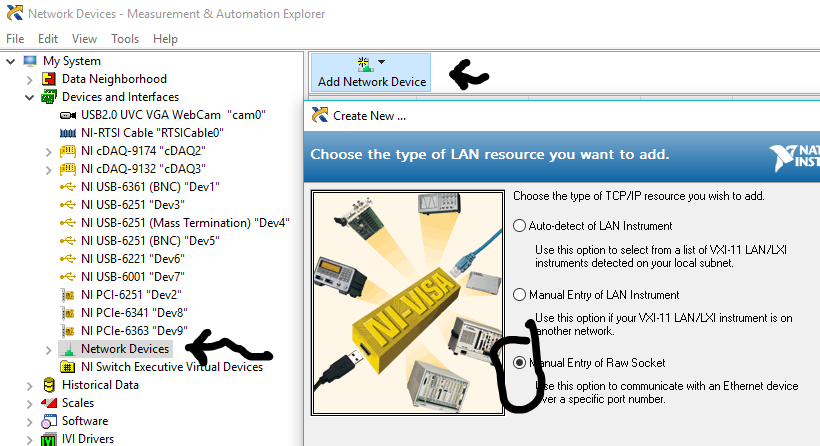Viewport: 820px width, 446px height.
Task: Open the View menu
Action: [x=84, y=39]
